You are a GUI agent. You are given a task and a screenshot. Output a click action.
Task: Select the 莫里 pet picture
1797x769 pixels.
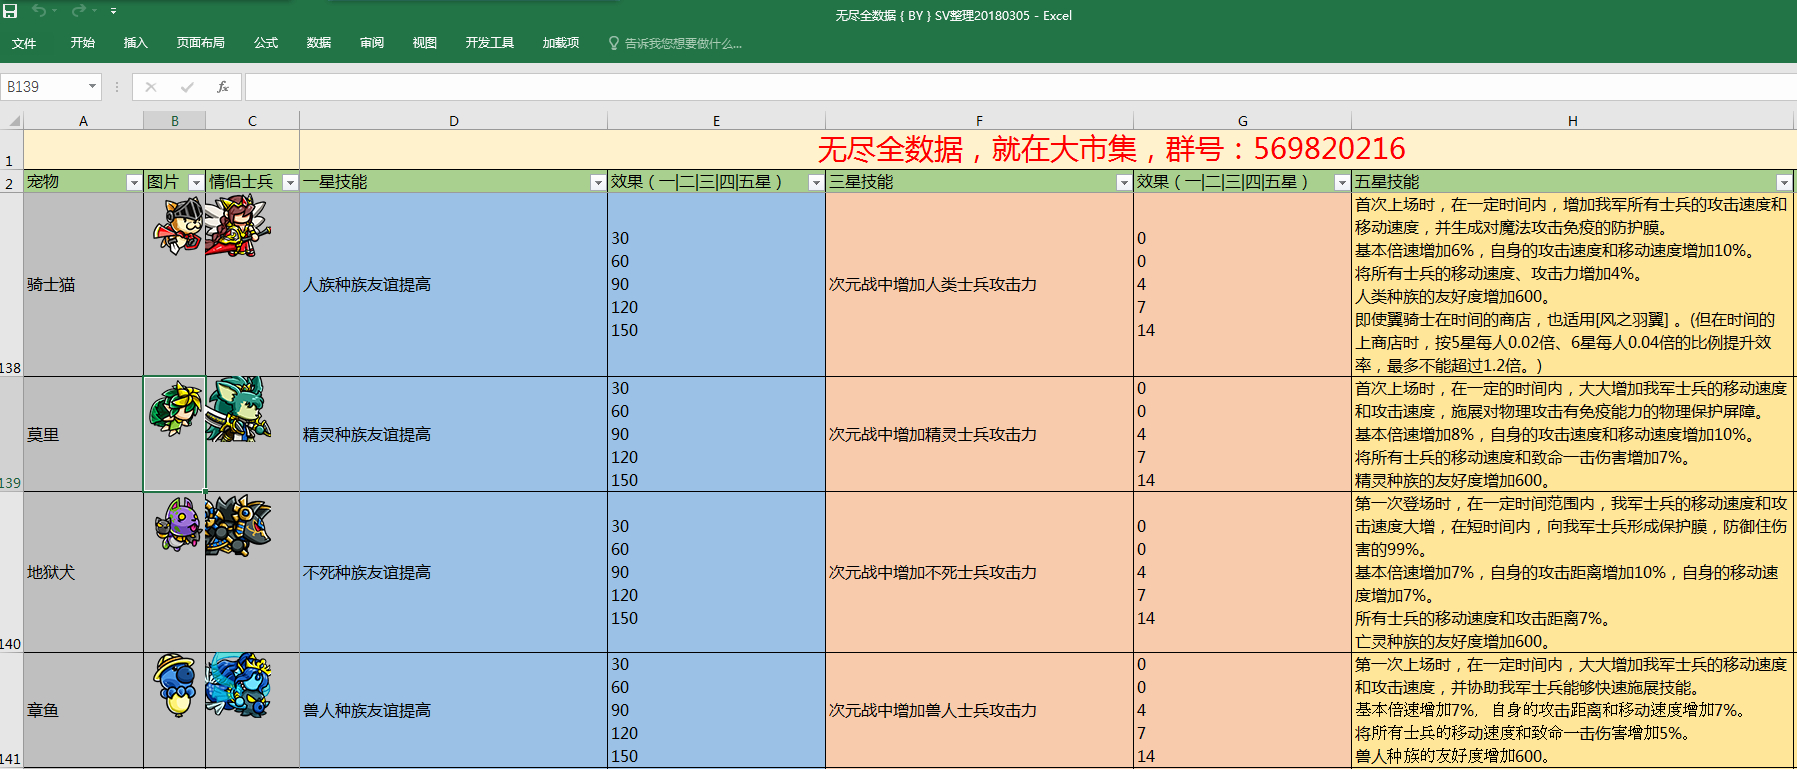tap(176, 408)
